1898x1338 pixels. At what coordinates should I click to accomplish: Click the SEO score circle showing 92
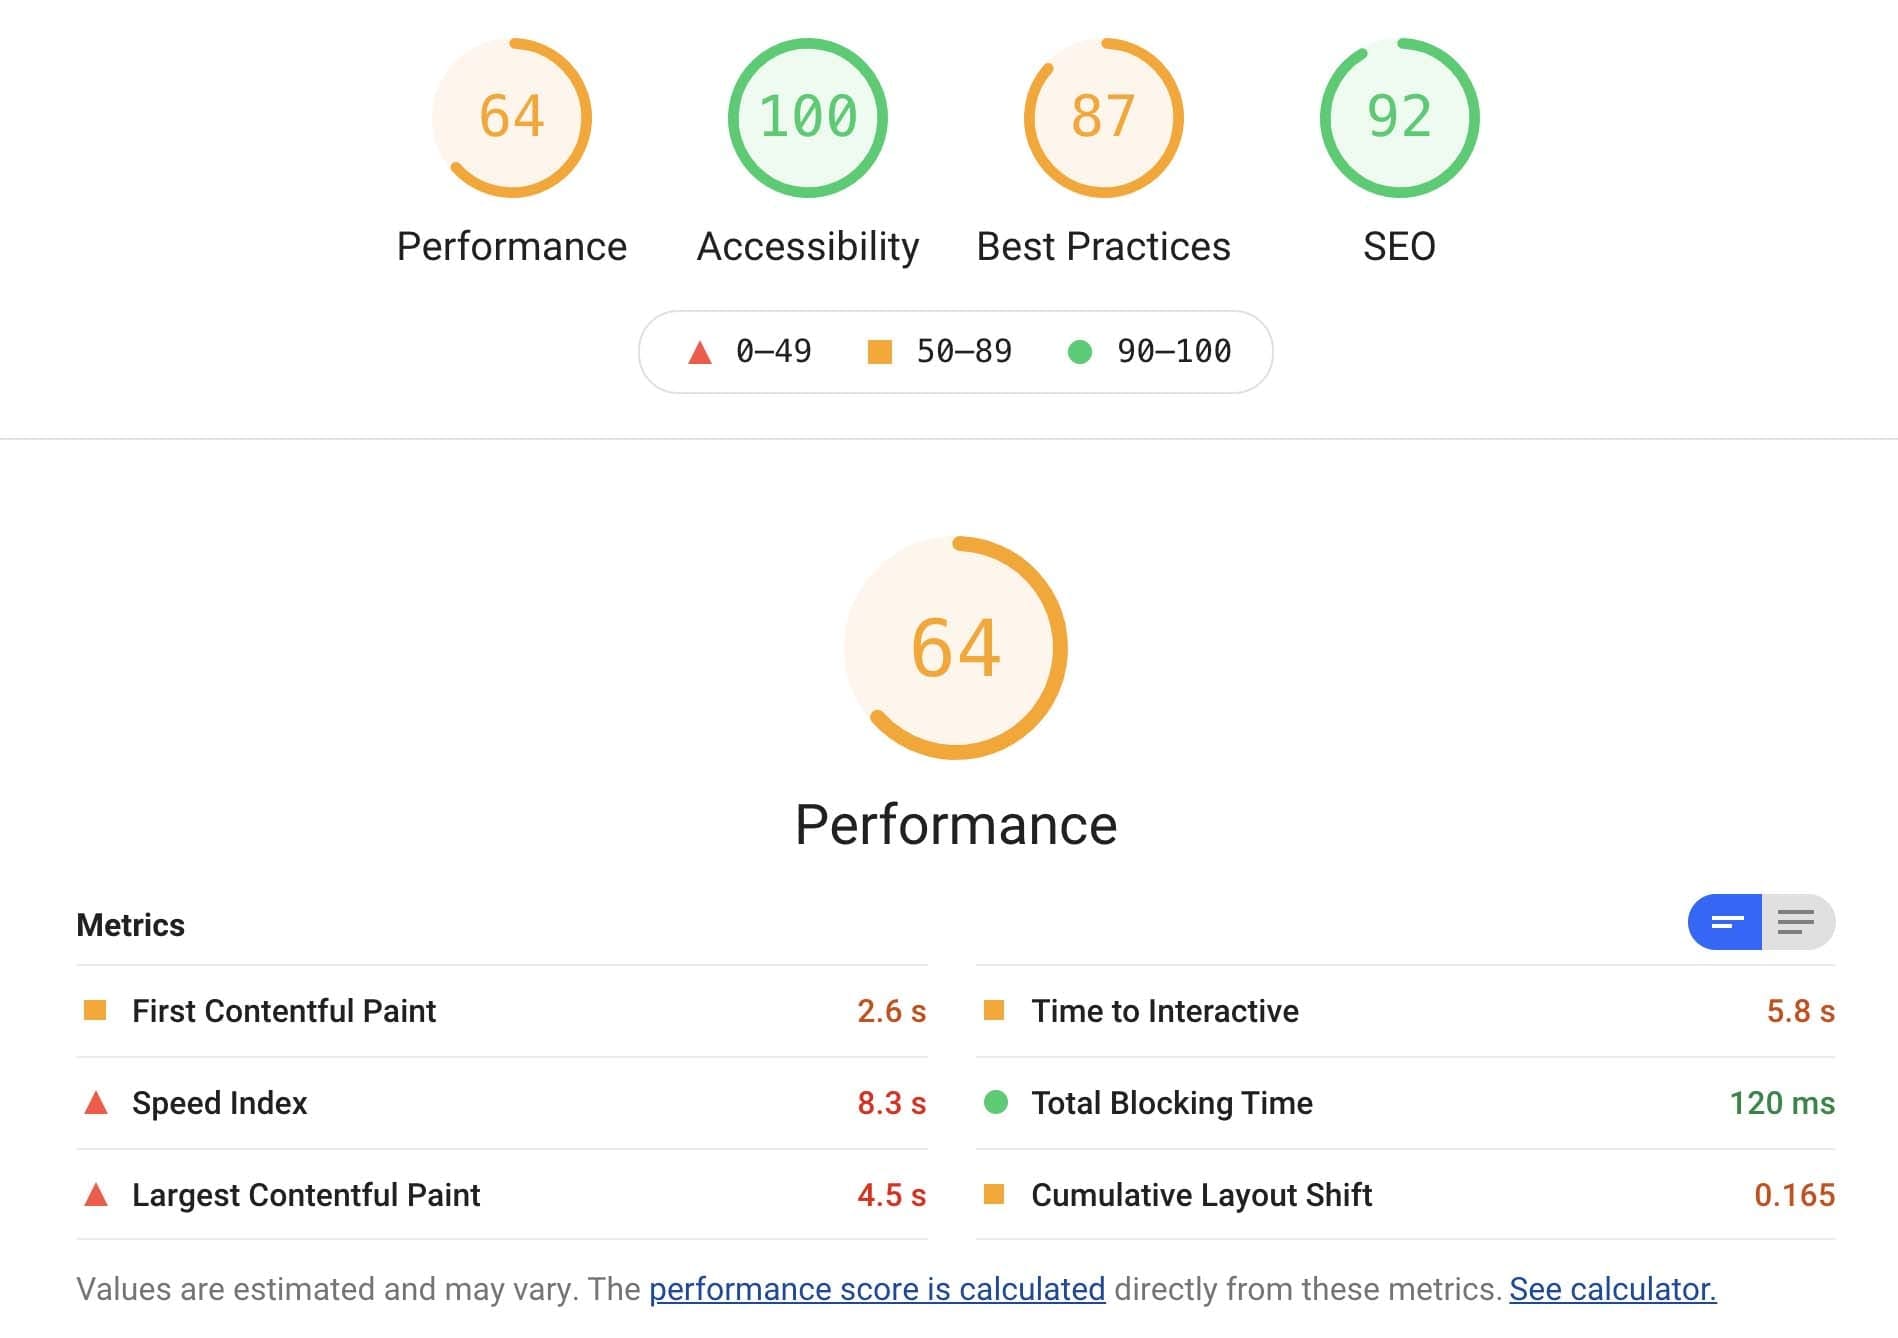pos(1399,117)
